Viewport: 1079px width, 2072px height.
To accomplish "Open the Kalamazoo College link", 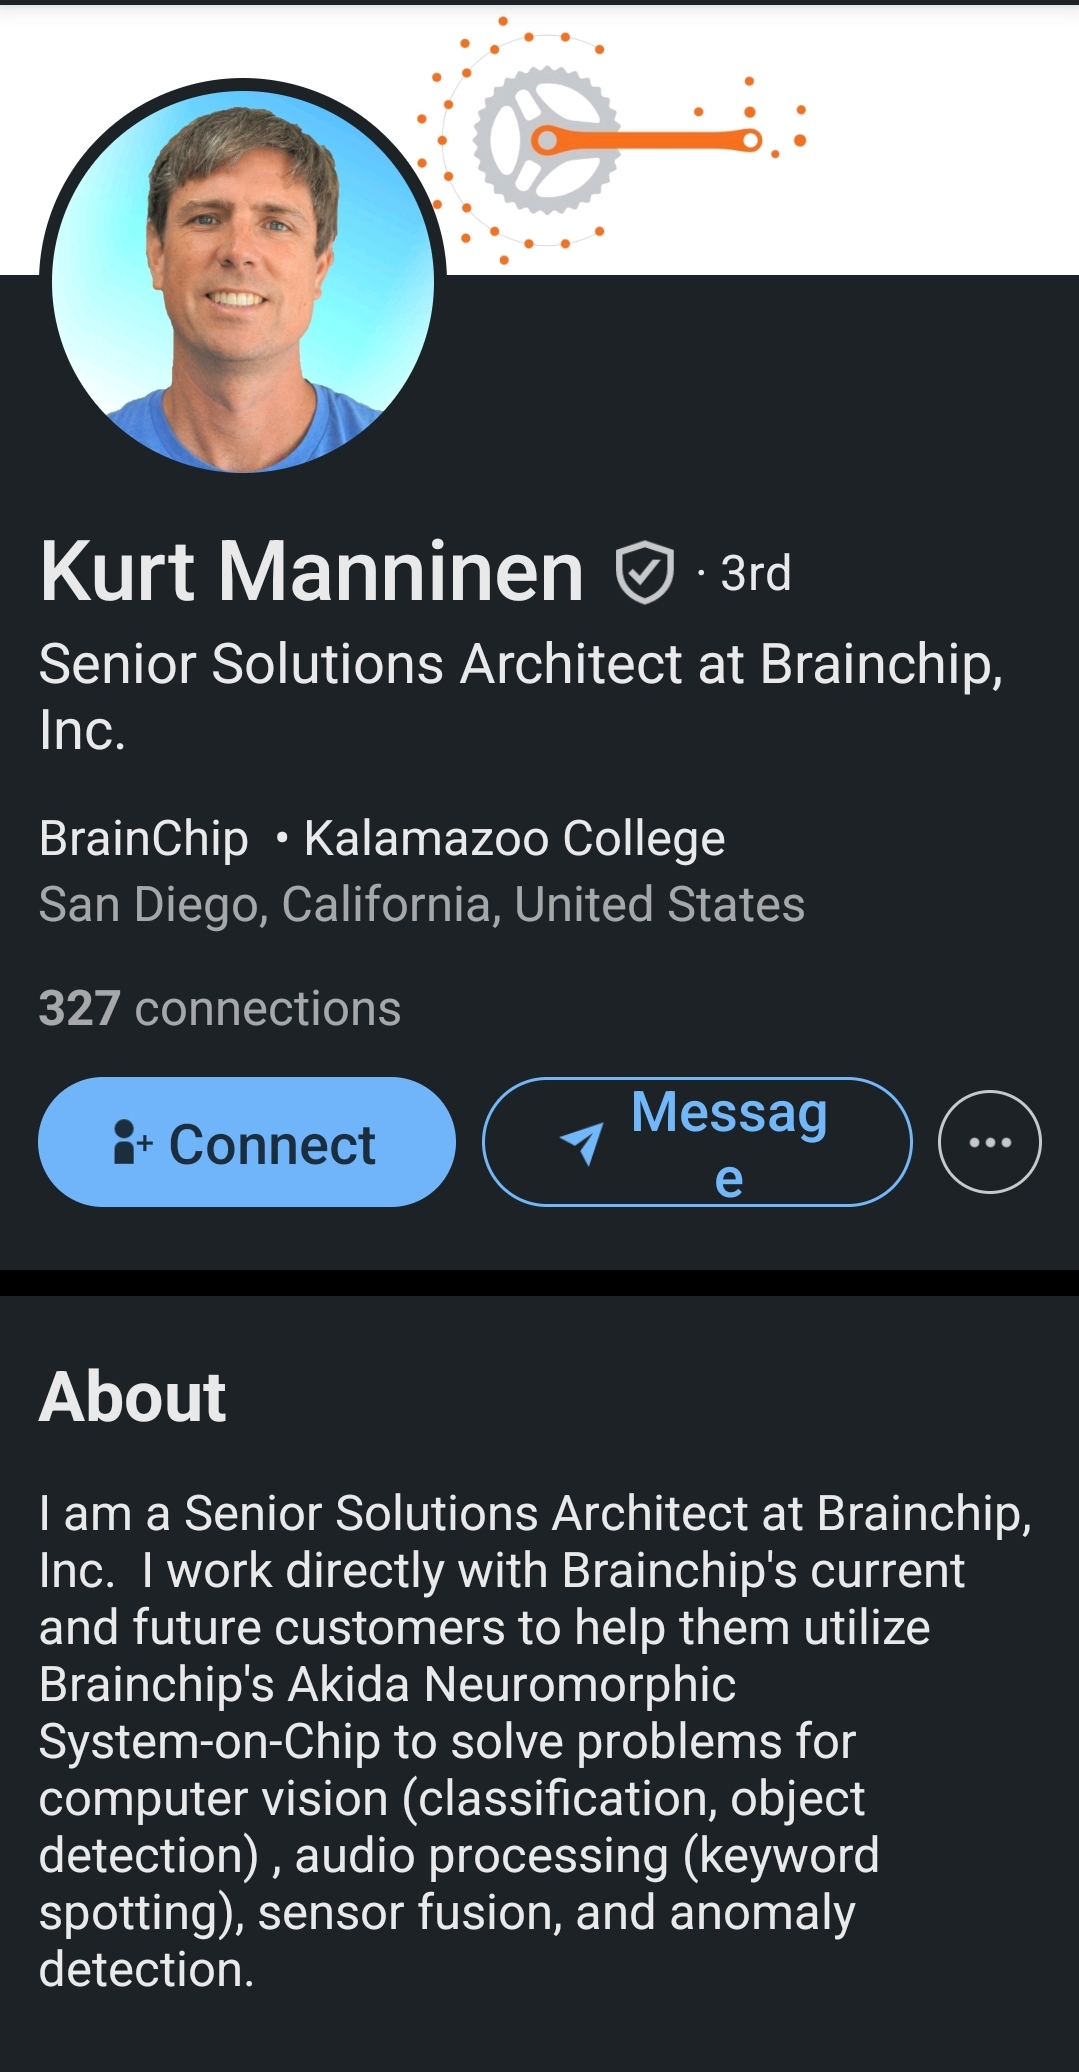I will click(x=514, y=838).
